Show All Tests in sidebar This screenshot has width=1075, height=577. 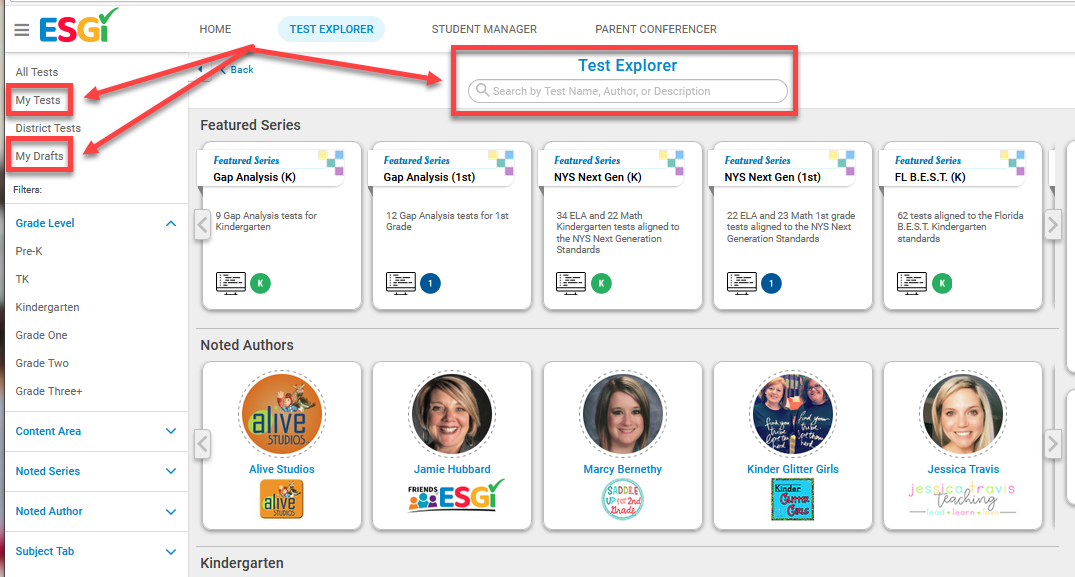tap(37, 72)
